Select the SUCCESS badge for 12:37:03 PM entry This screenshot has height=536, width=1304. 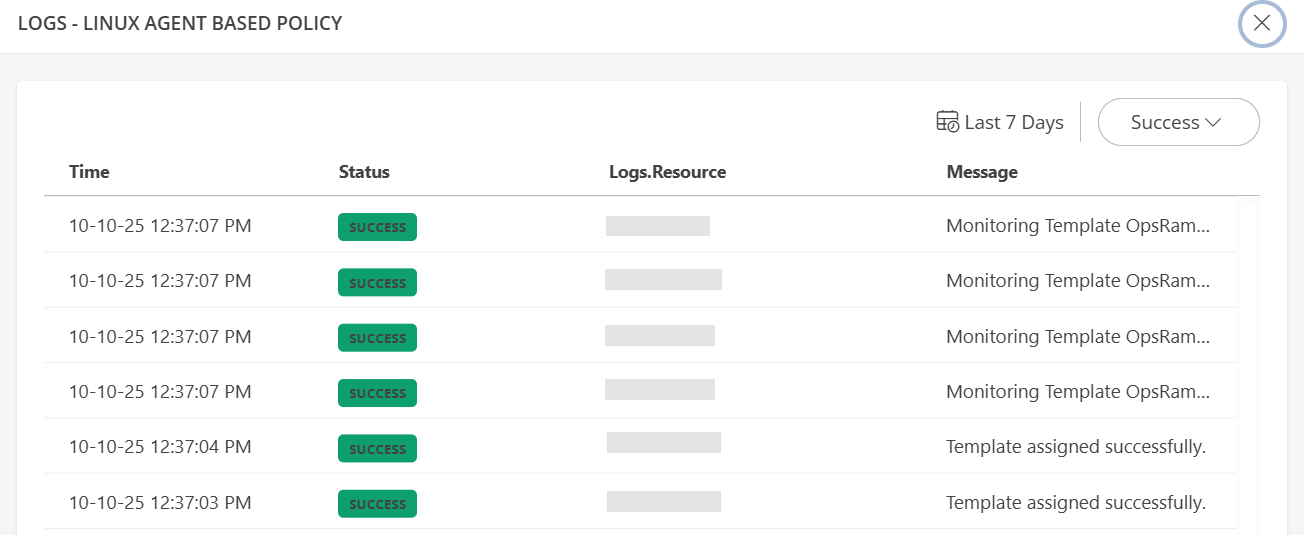377,504
